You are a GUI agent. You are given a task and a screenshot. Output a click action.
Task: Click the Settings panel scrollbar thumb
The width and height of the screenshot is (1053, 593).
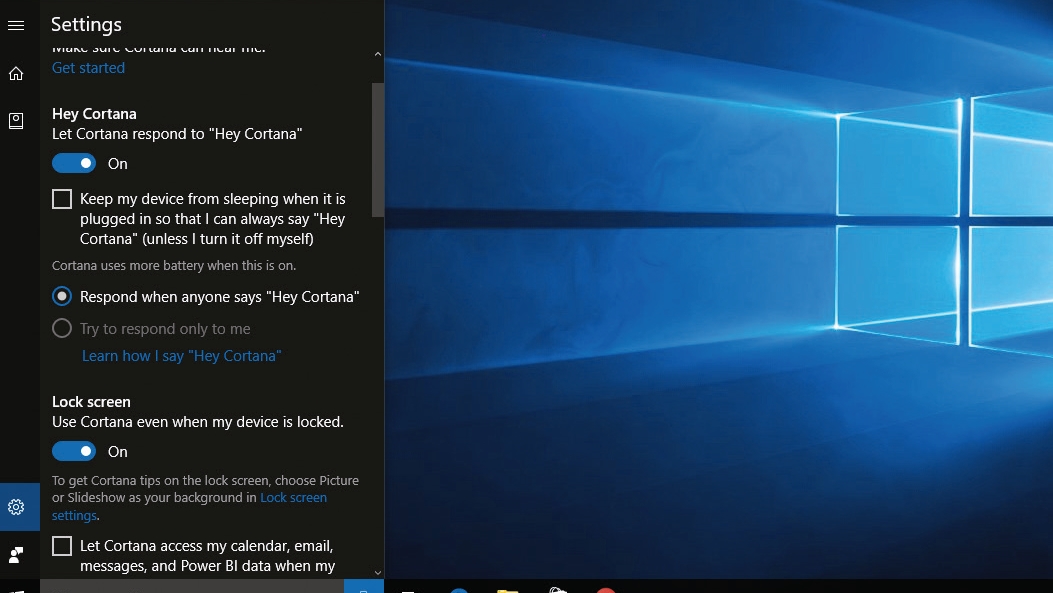click(378, 150)
